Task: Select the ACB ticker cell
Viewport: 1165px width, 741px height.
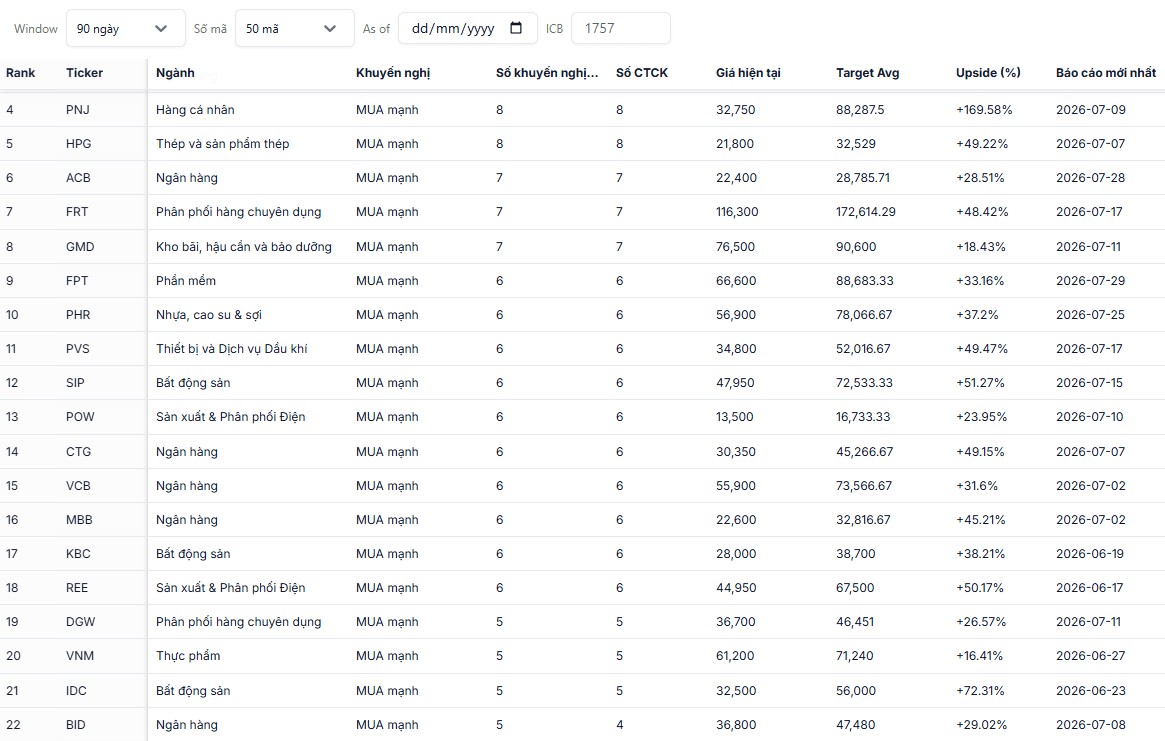Action: 78,178
